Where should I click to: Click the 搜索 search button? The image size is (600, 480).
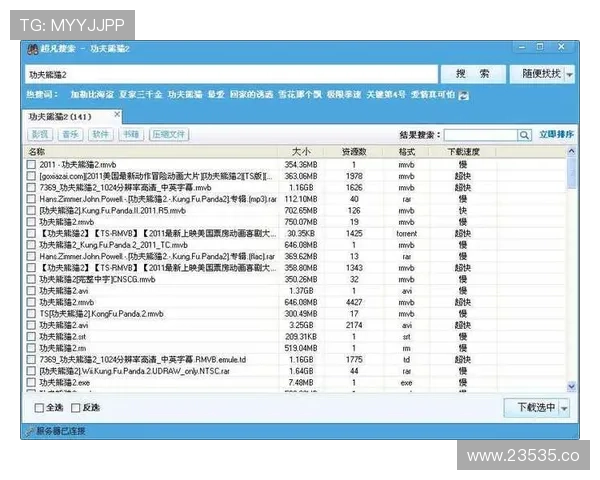[x=473, y=74]
